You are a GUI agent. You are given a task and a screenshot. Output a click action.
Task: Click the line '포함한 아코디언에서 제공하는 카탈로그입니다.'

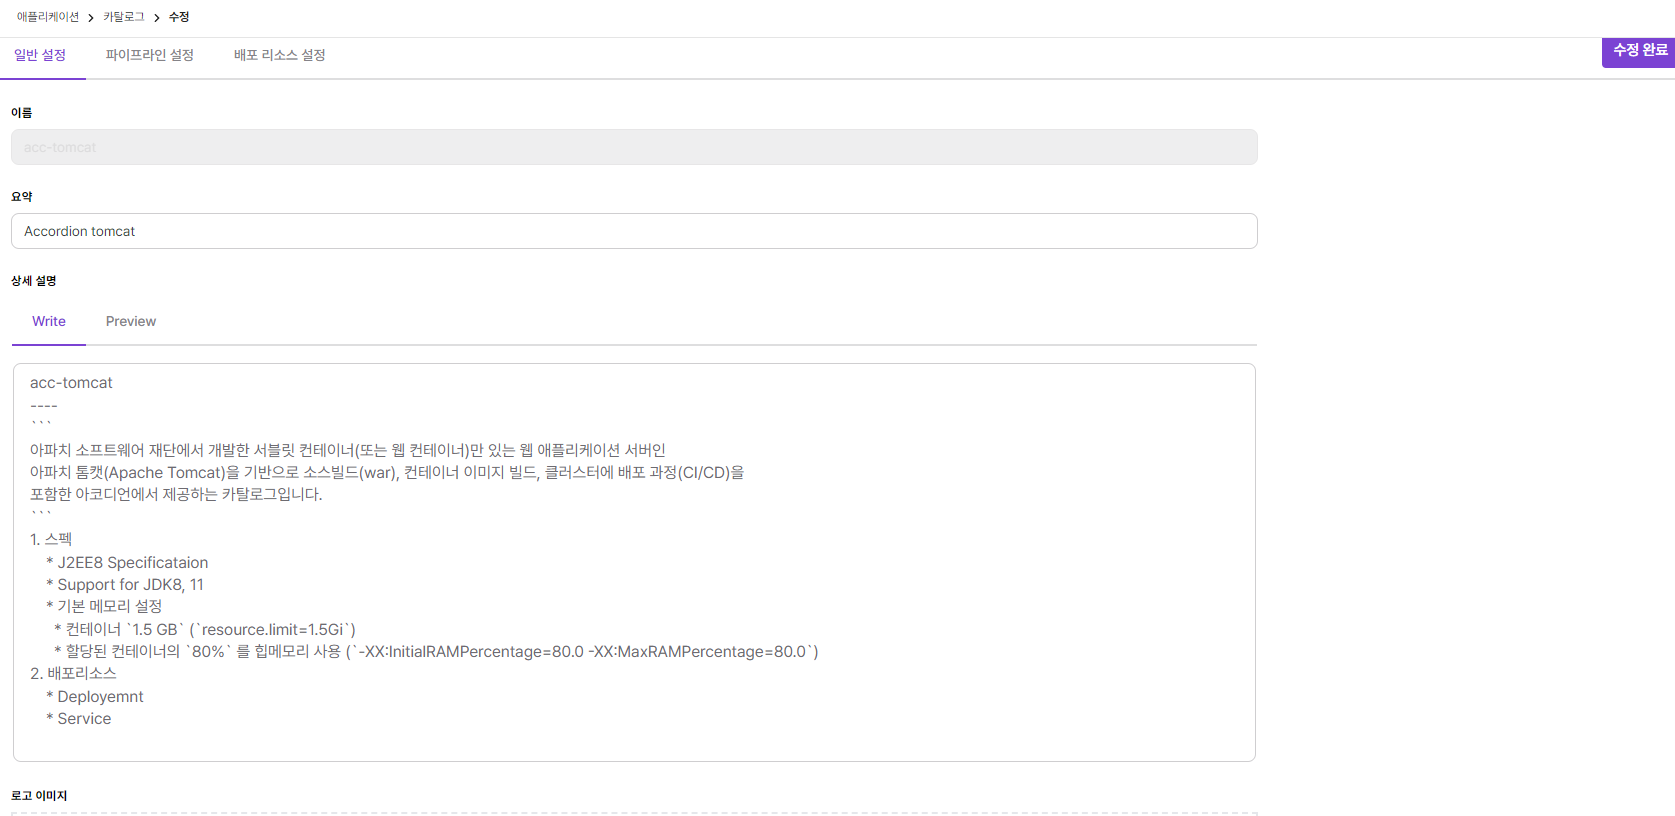pyautogui.click(x=176, y=495)
